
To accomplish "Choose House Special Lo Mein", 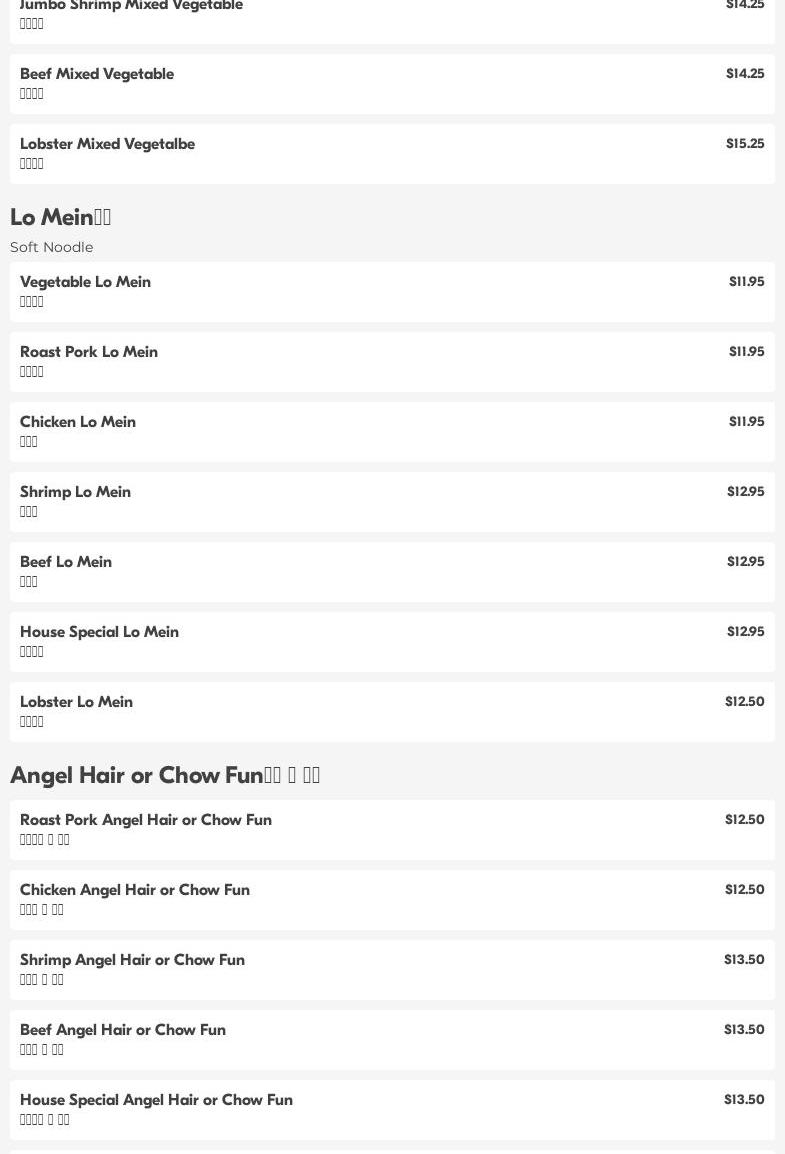I will click(392, 642).
